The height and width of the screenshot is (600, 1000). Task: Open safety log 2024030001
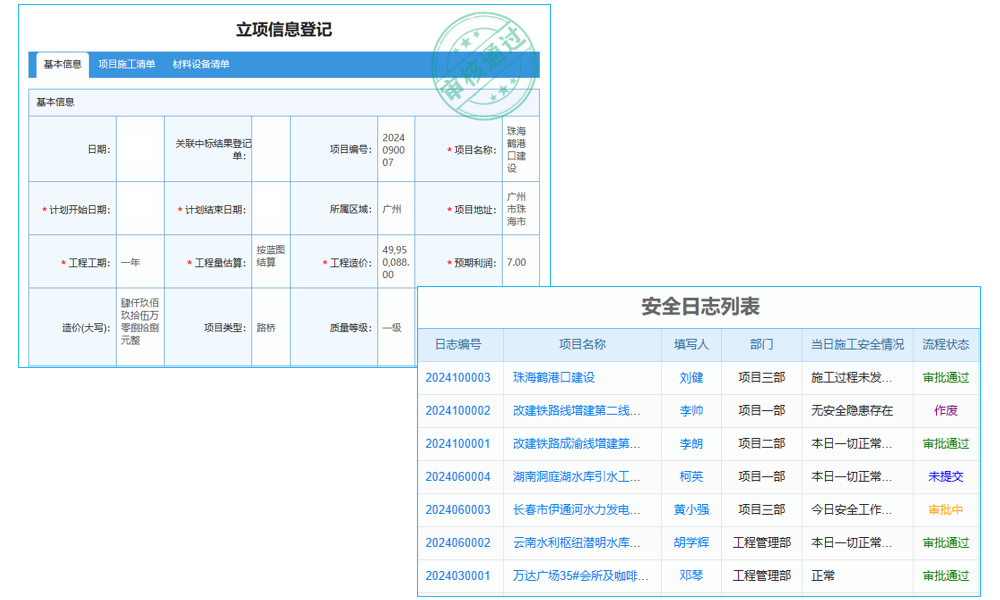pos(459,577)
